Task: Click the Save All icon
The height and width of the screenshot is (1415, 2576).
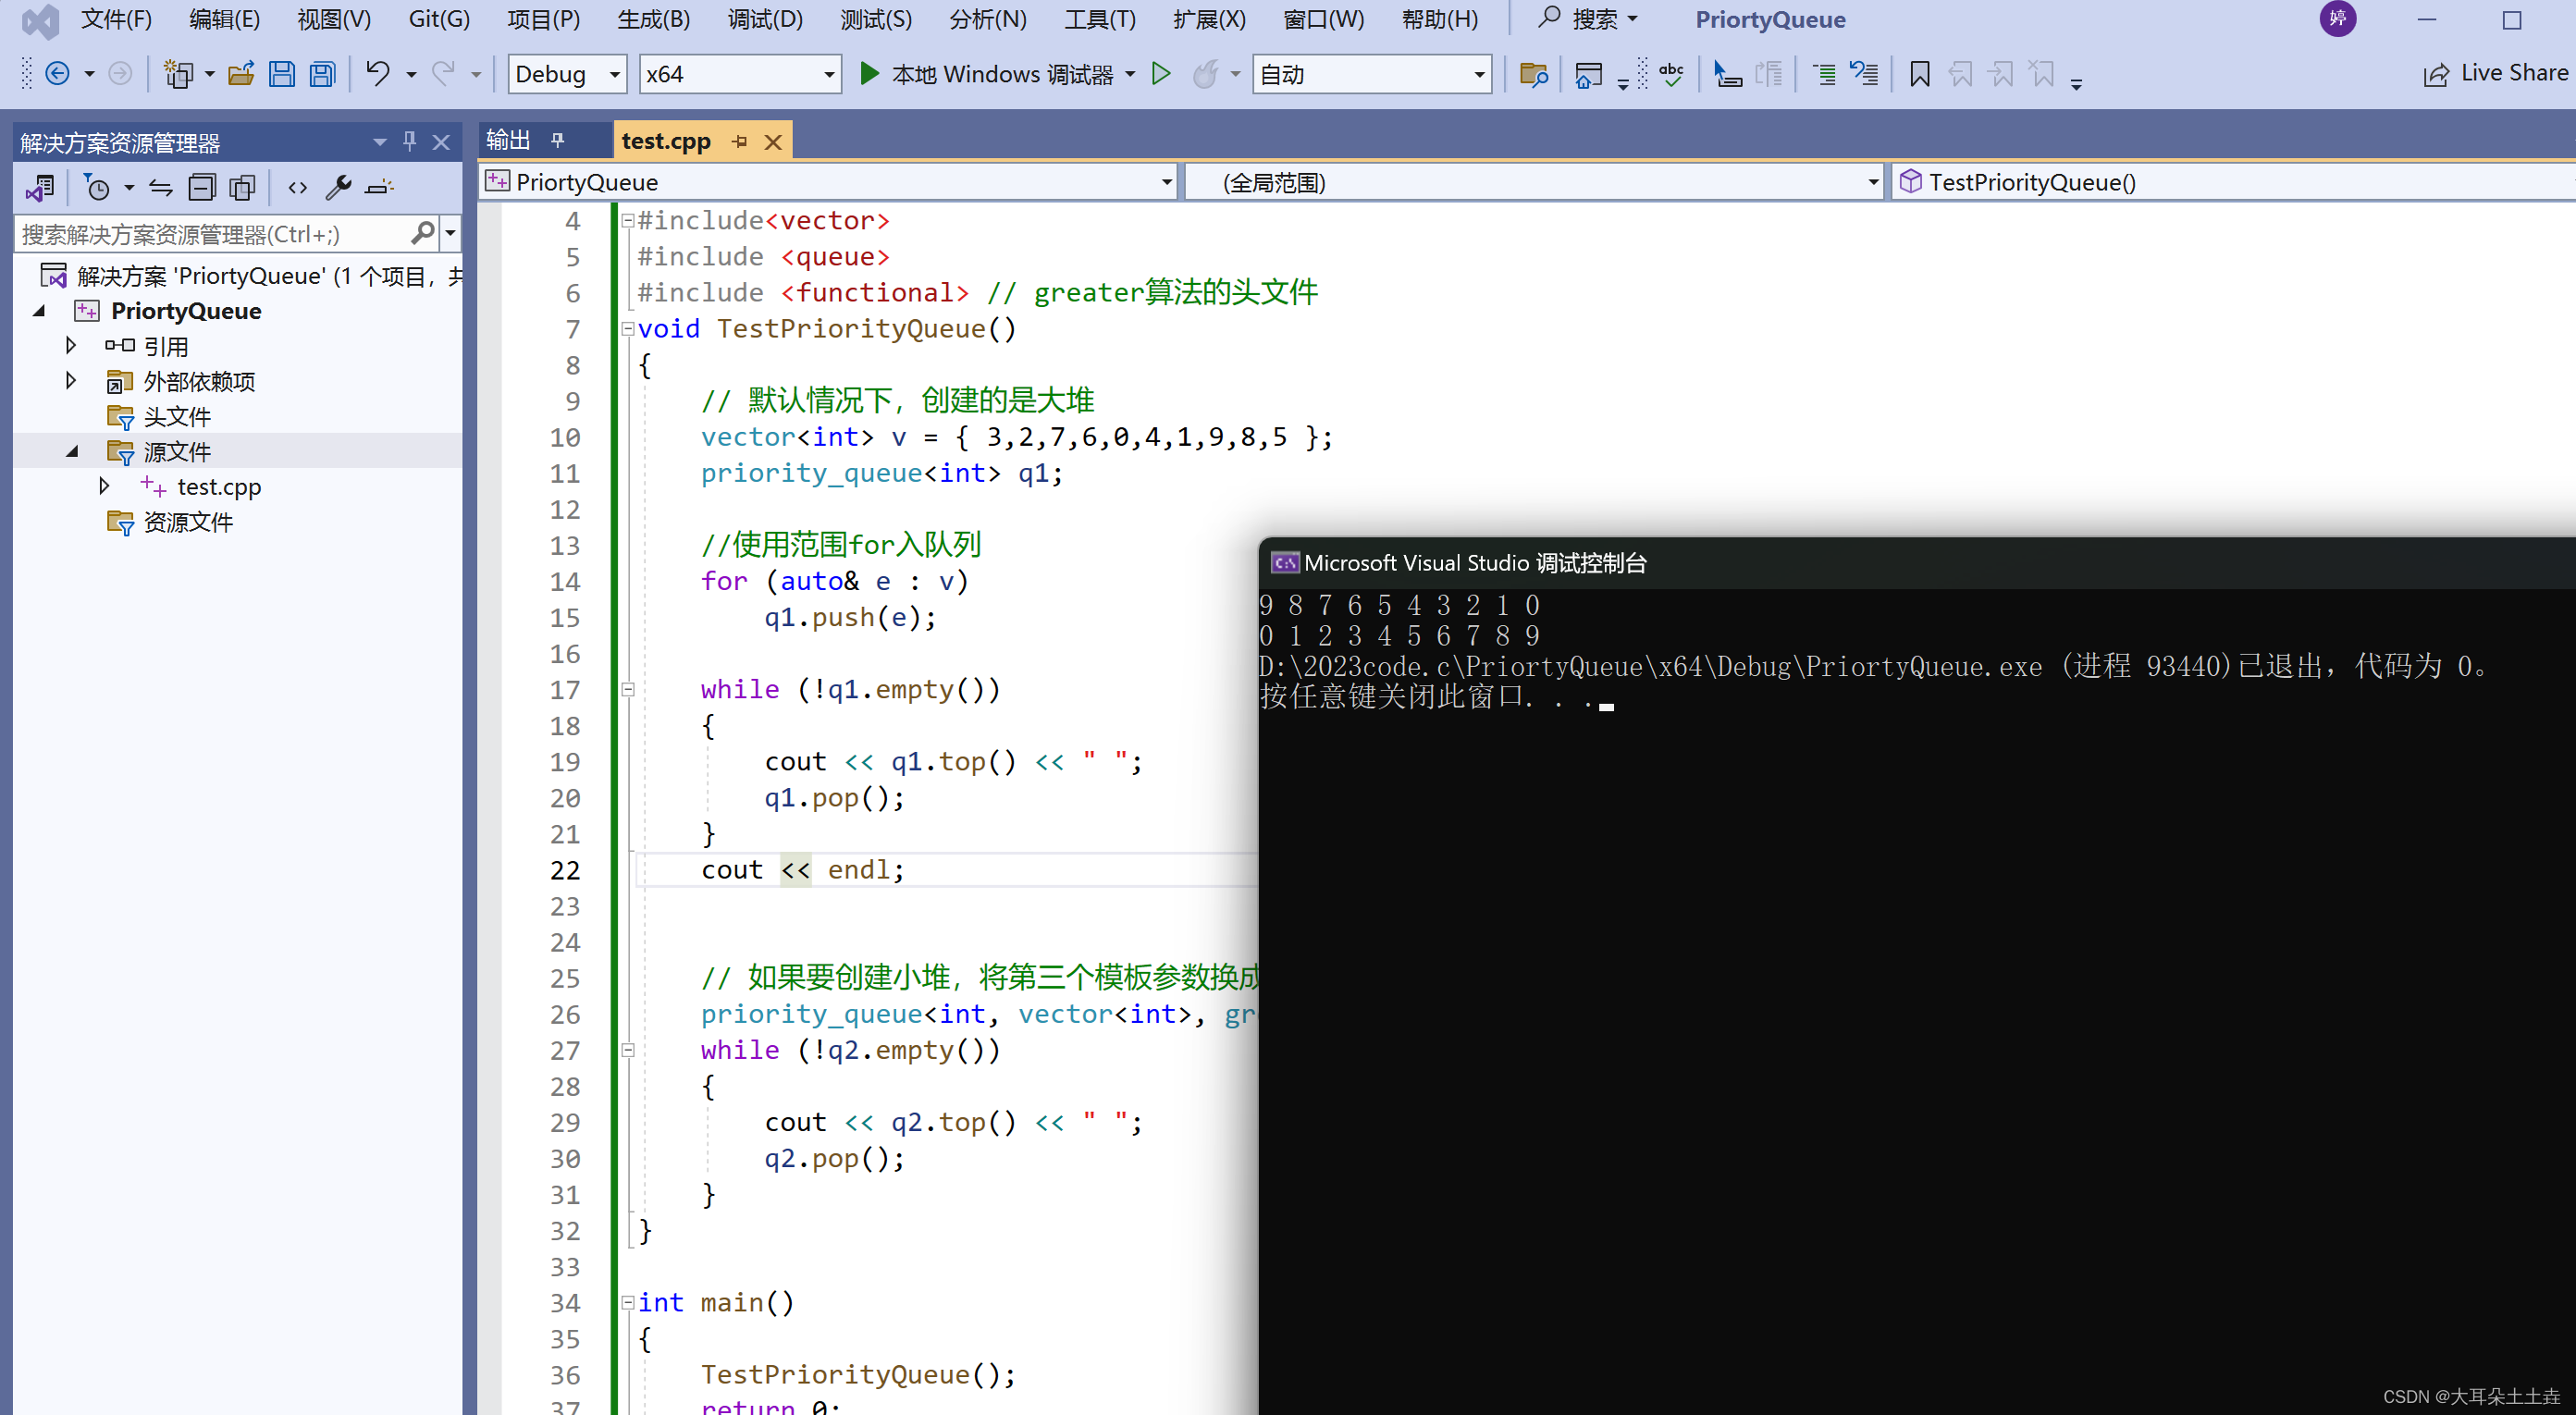Action: click(x=322, y=74)
